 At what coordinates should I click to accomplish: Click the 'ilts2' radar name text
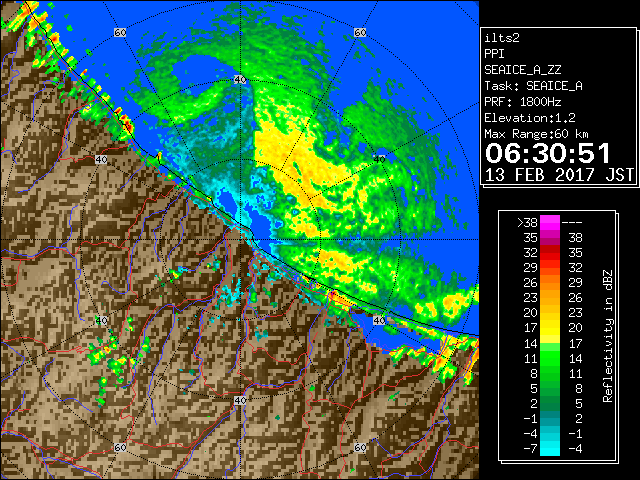pos(502,38)
